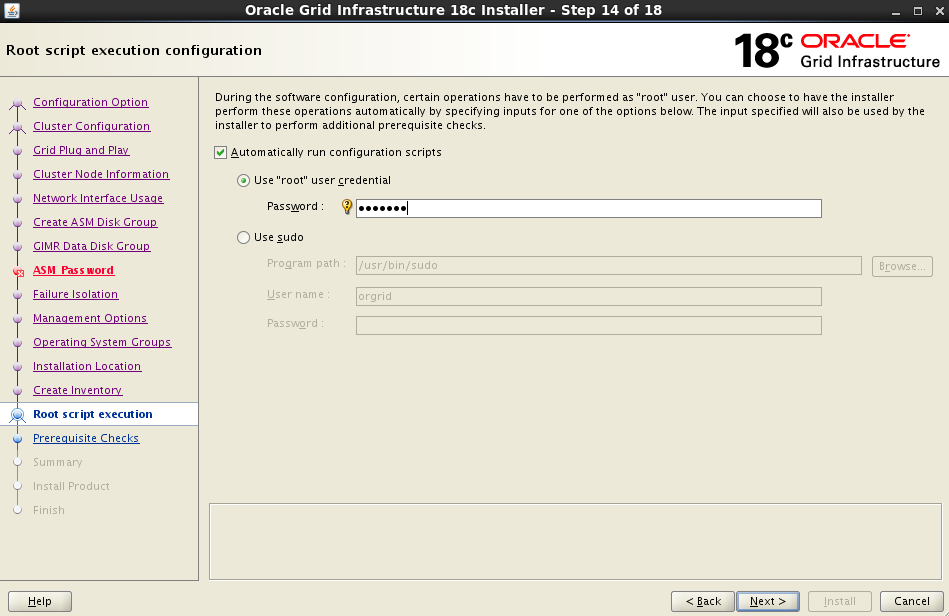The width and height of the screenshot is (949, 616).
Task: Select the Use sudo radio button
Action: point(243,237)
